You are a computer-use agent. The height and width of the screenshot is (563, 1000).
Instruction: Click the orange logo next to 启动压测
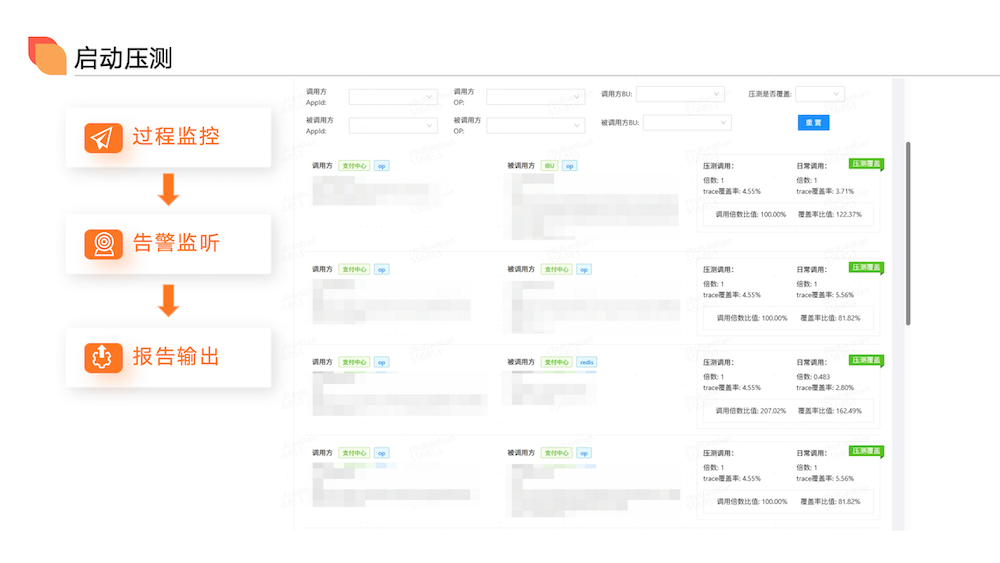[x=46, y=56]
